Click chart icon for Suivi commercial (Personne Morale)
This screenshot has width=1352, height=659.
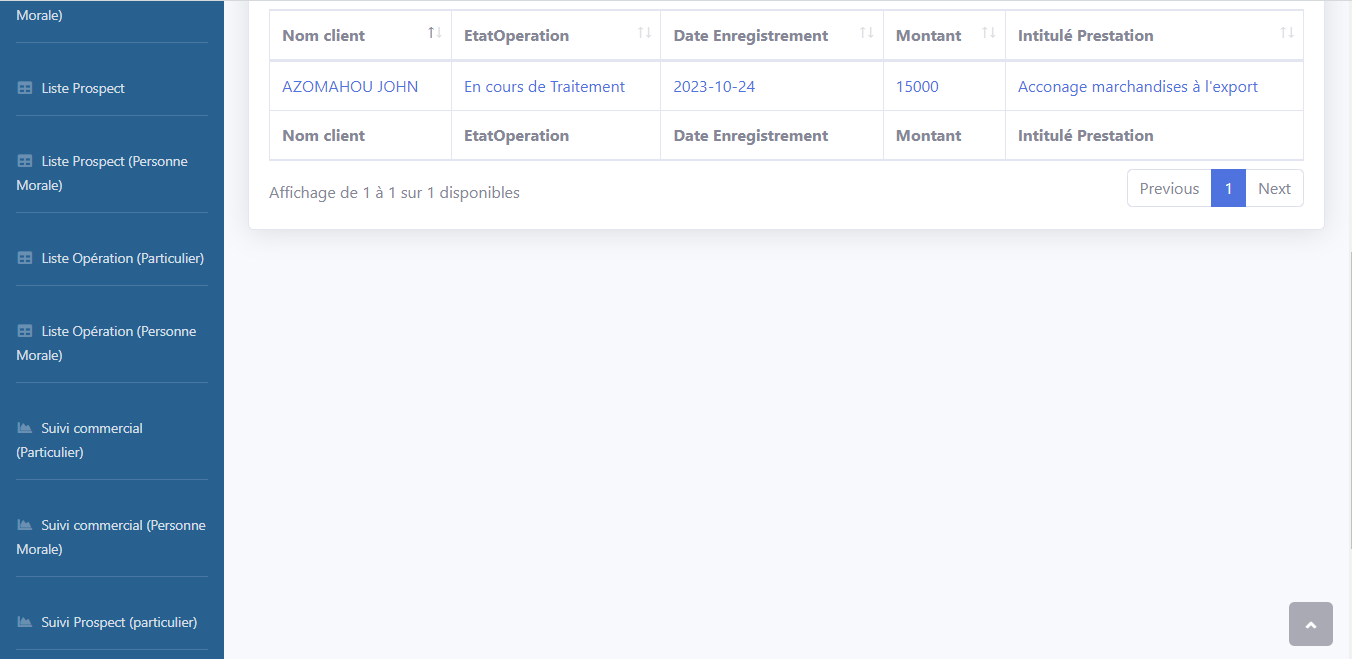25,525
